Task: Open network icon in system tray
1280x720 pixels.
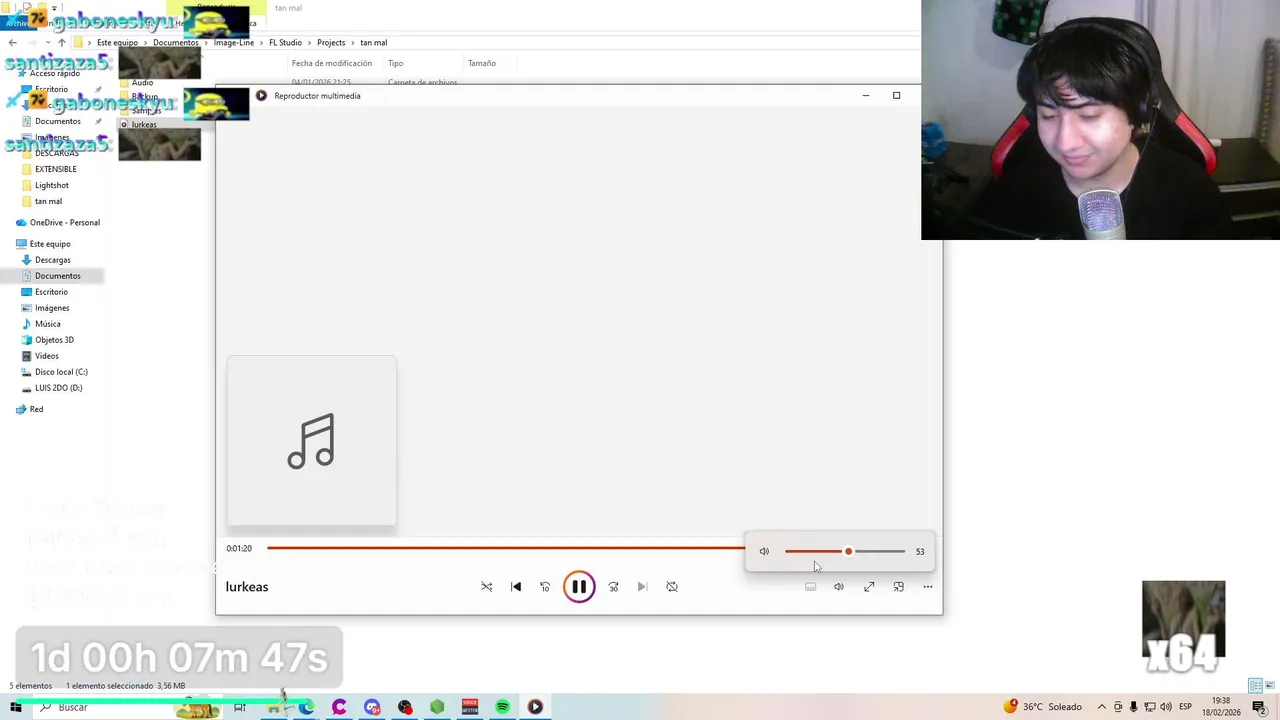Action: (1150, 707)
